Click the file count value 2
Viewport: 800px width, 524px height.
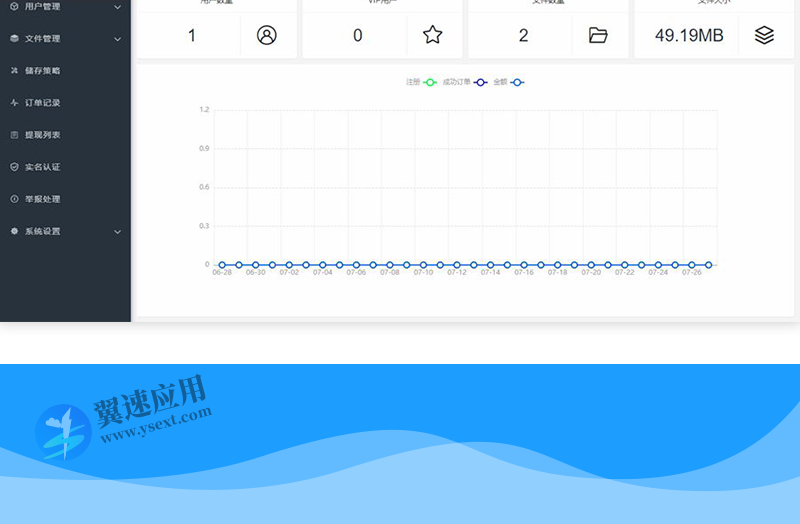(523, 35)
